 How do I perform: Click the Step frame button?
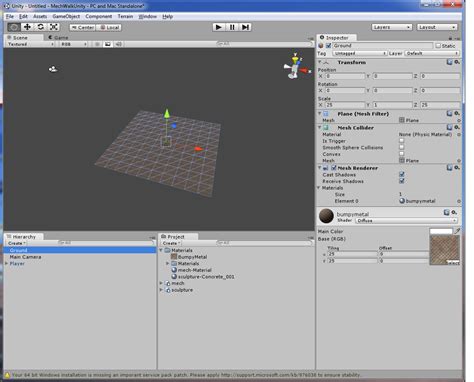tap(245, 27)
